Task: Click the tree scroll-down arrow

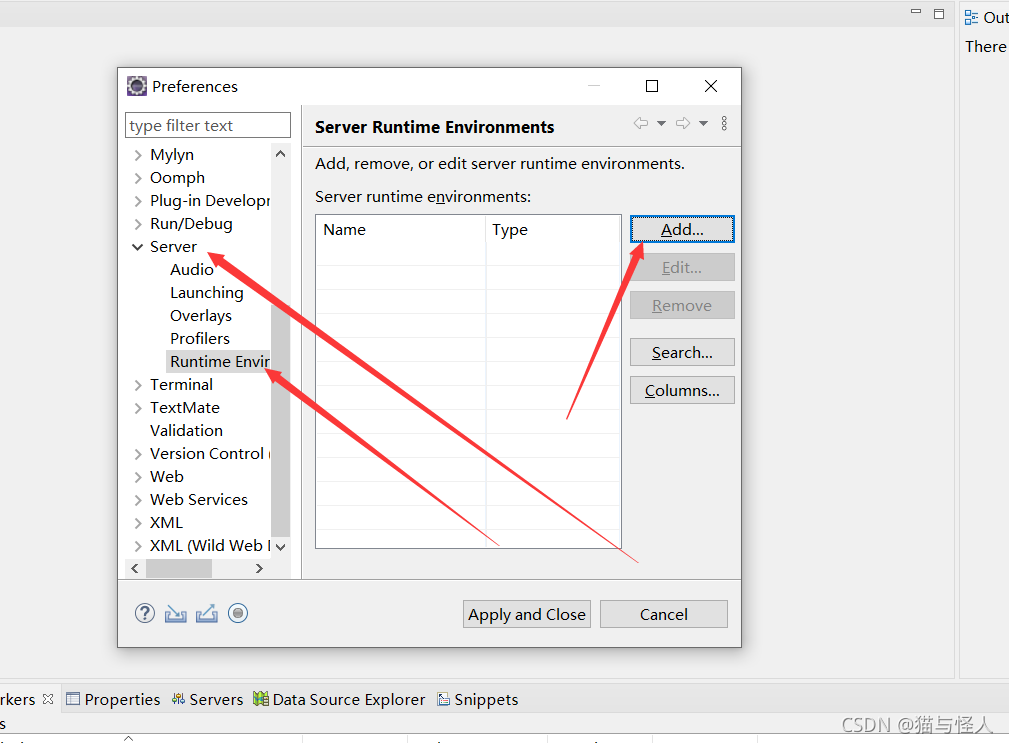Action: pyautogui.click(x=280, y=547)
